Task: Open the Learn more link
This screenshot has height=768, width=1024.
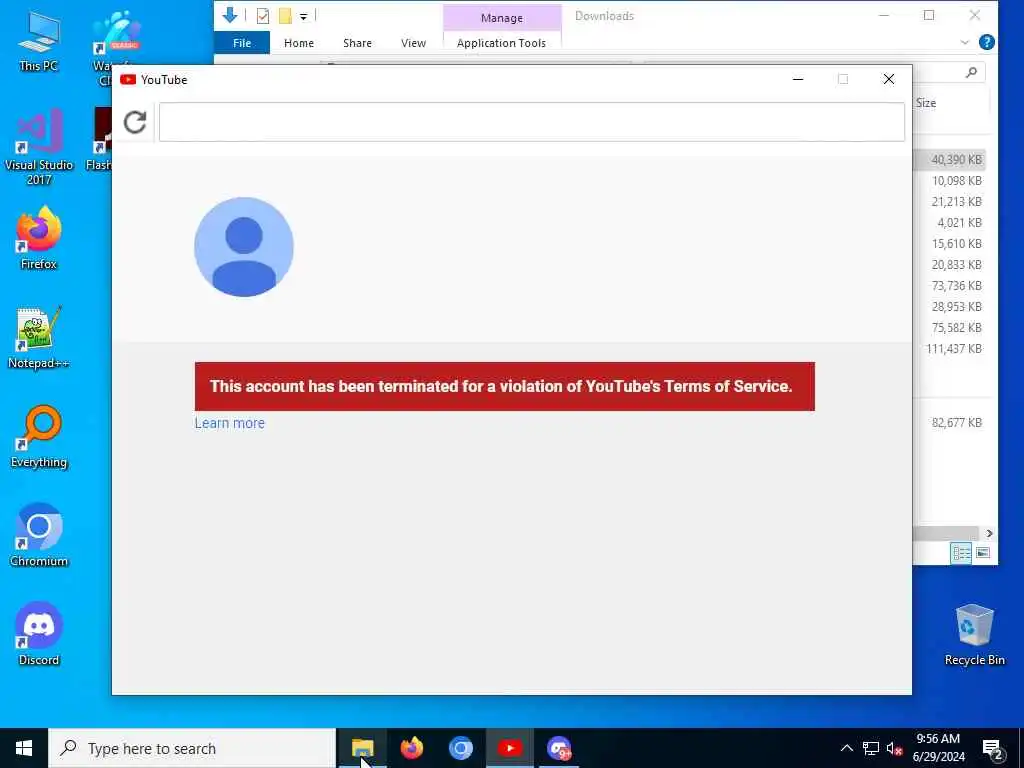Action: (229, 423)
